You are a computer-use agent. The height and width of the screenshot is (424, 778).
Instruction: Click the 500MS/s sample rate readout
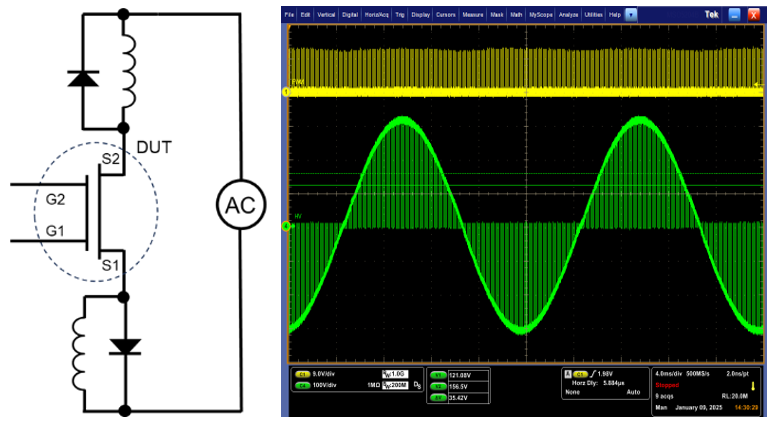point(698,374)
